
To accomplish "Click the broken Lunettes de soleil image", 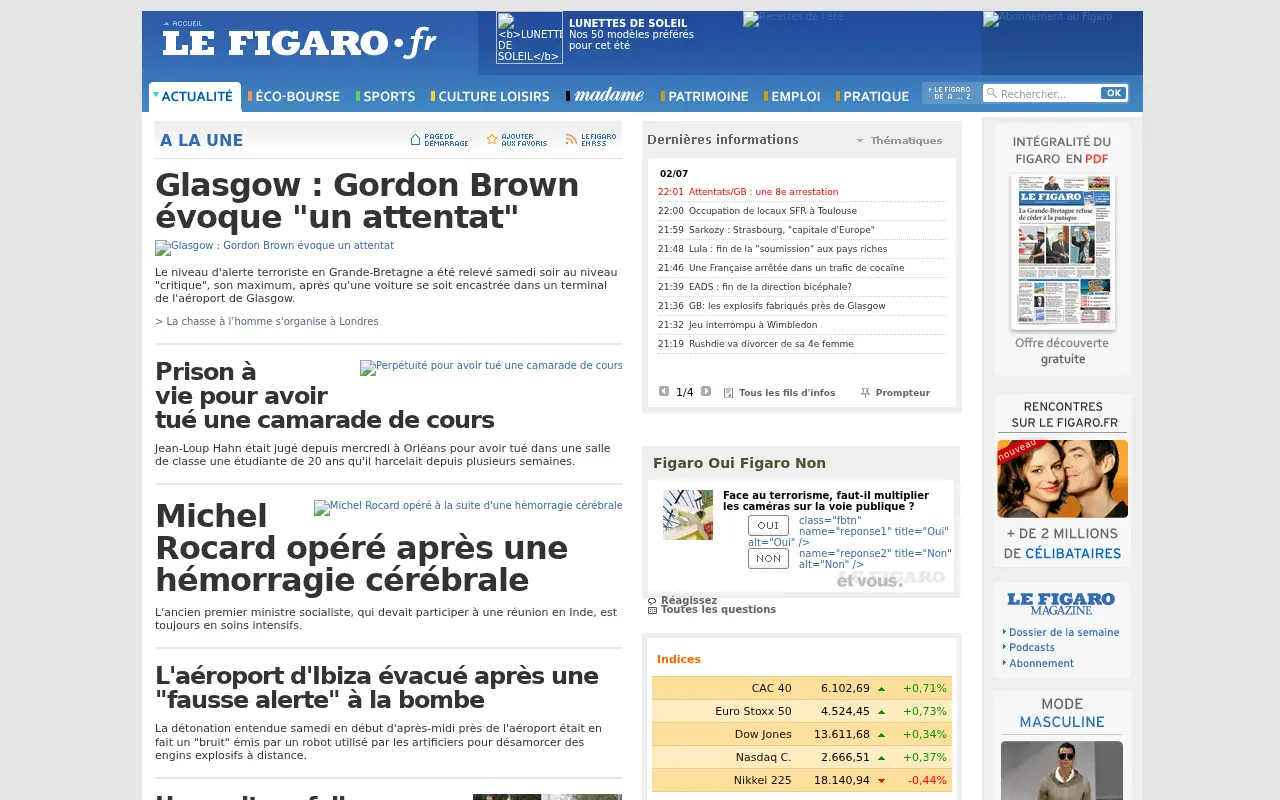I will click(529, 38).
